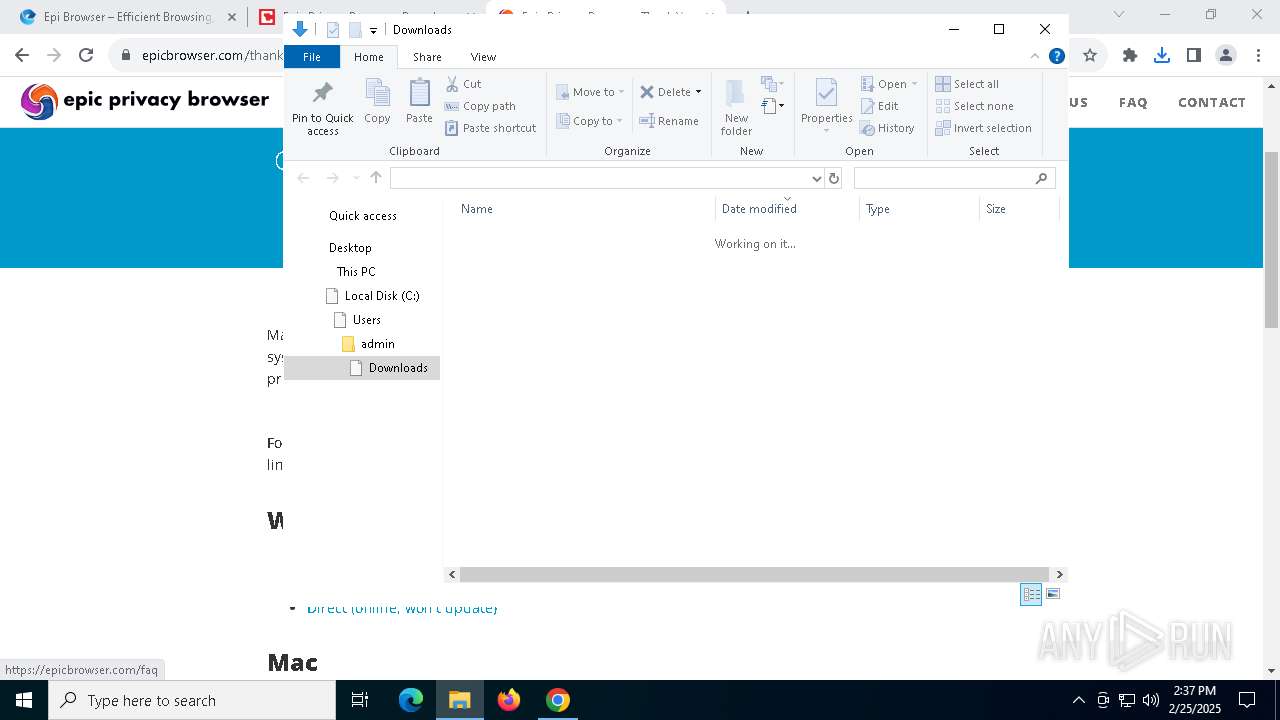Screen dimensions: 1280x720
Task: Refresh the Explorer address bar
Action: coord(834,178)
